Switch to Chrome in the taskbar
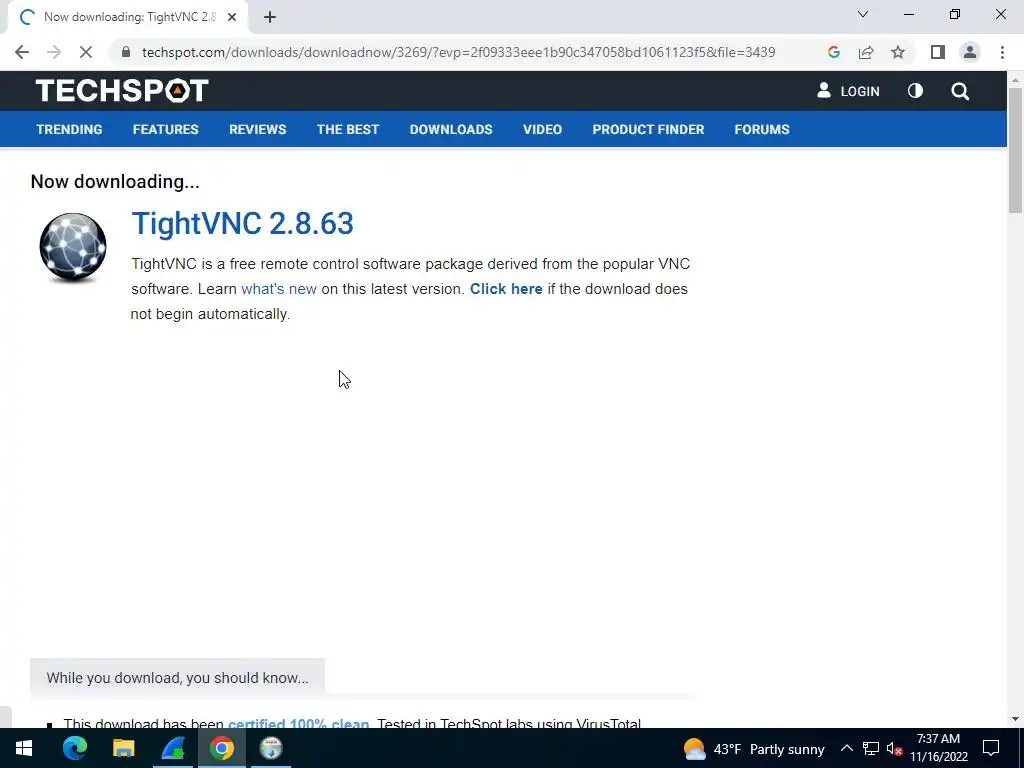 tap(221, 748)
